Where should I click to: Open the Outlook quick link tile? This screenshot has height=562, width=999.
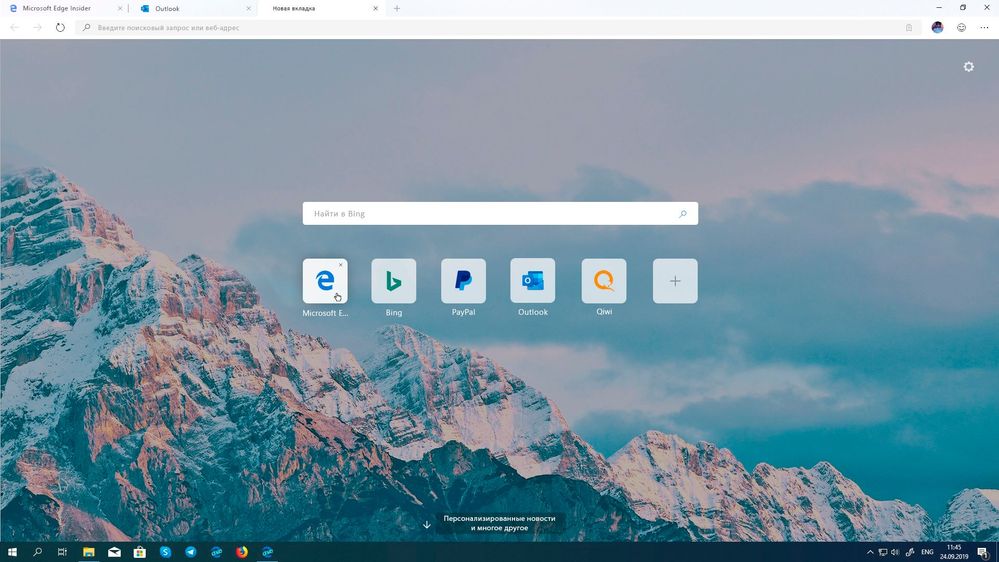point(533,281)
